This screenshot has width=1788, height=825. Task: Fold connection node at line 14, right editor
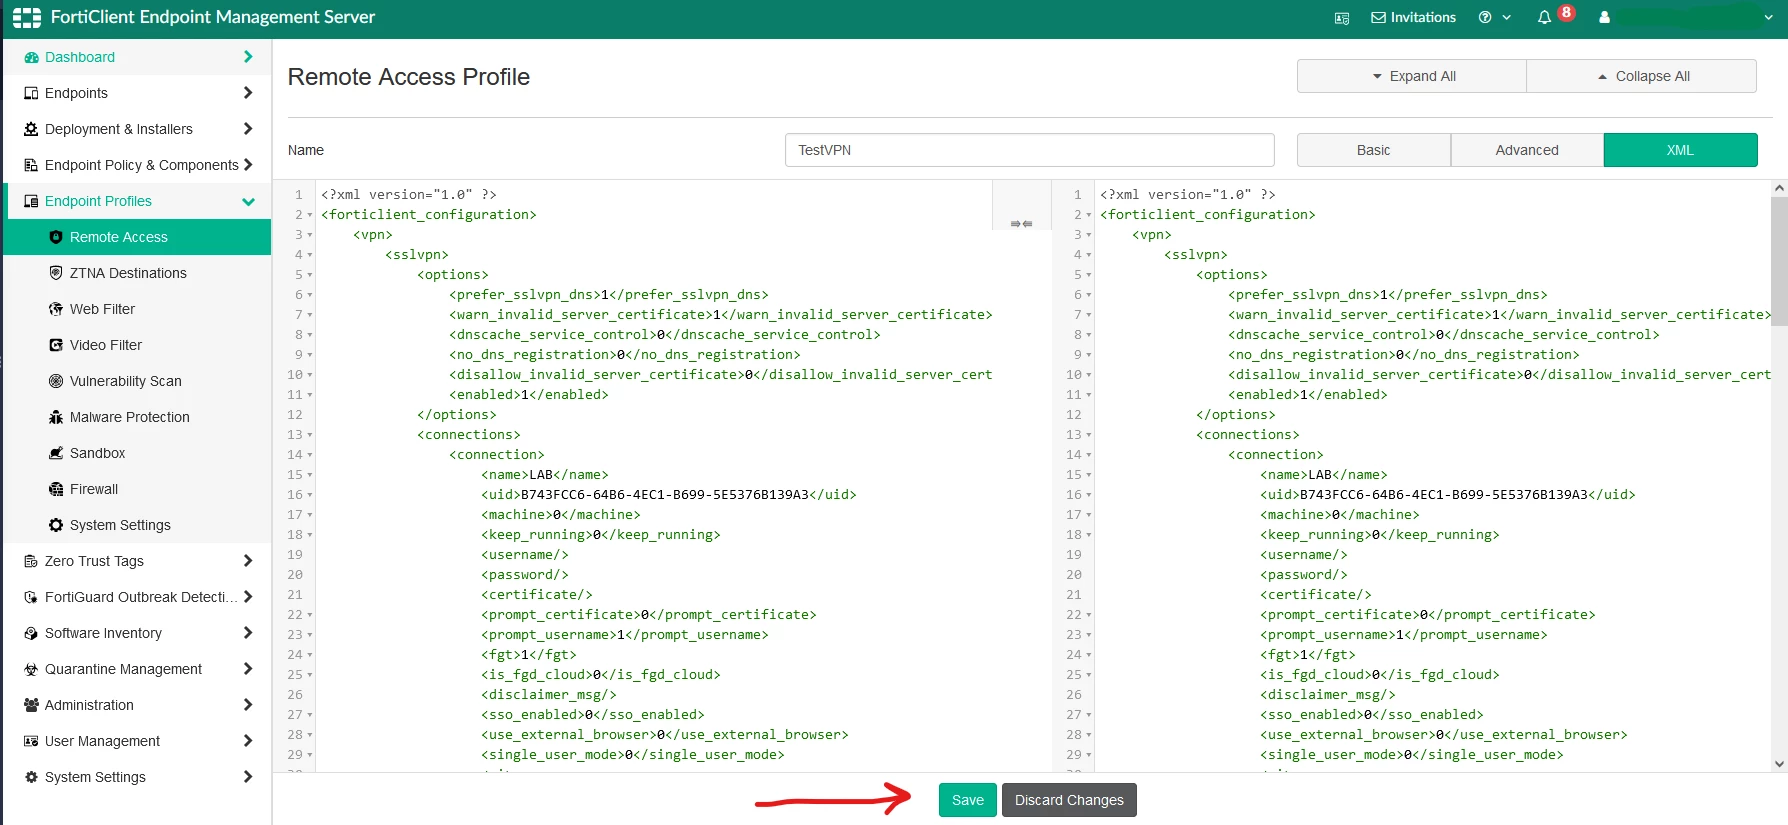1089,455
